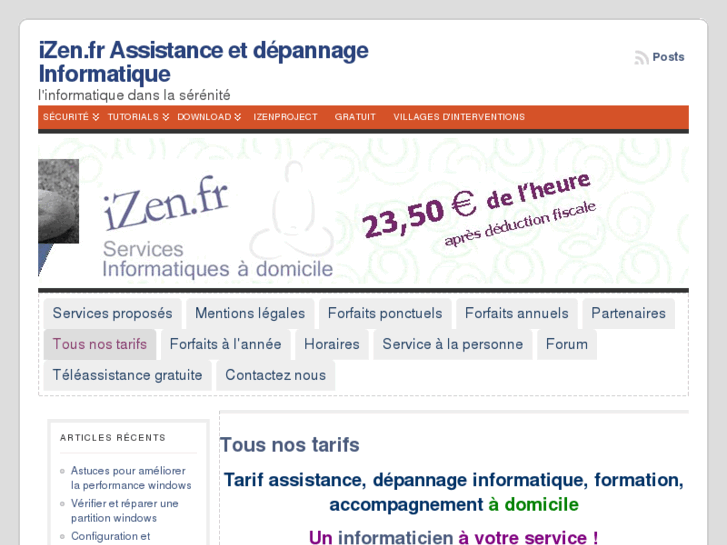727x545 pixels.
Task: Click the Tous nos tarifs page heading
Action: pyautogui.click(x=289, y=445)
